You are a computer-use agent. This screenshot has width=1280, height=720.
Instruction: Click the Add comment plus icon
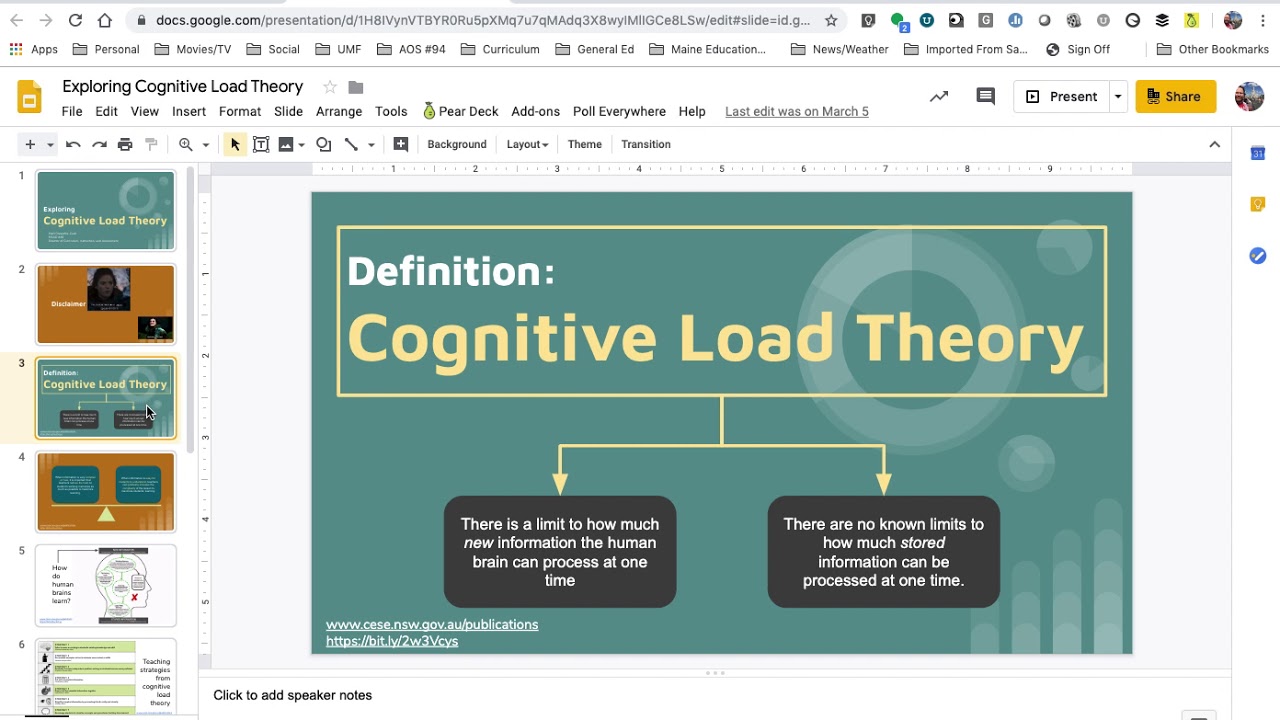401,144
